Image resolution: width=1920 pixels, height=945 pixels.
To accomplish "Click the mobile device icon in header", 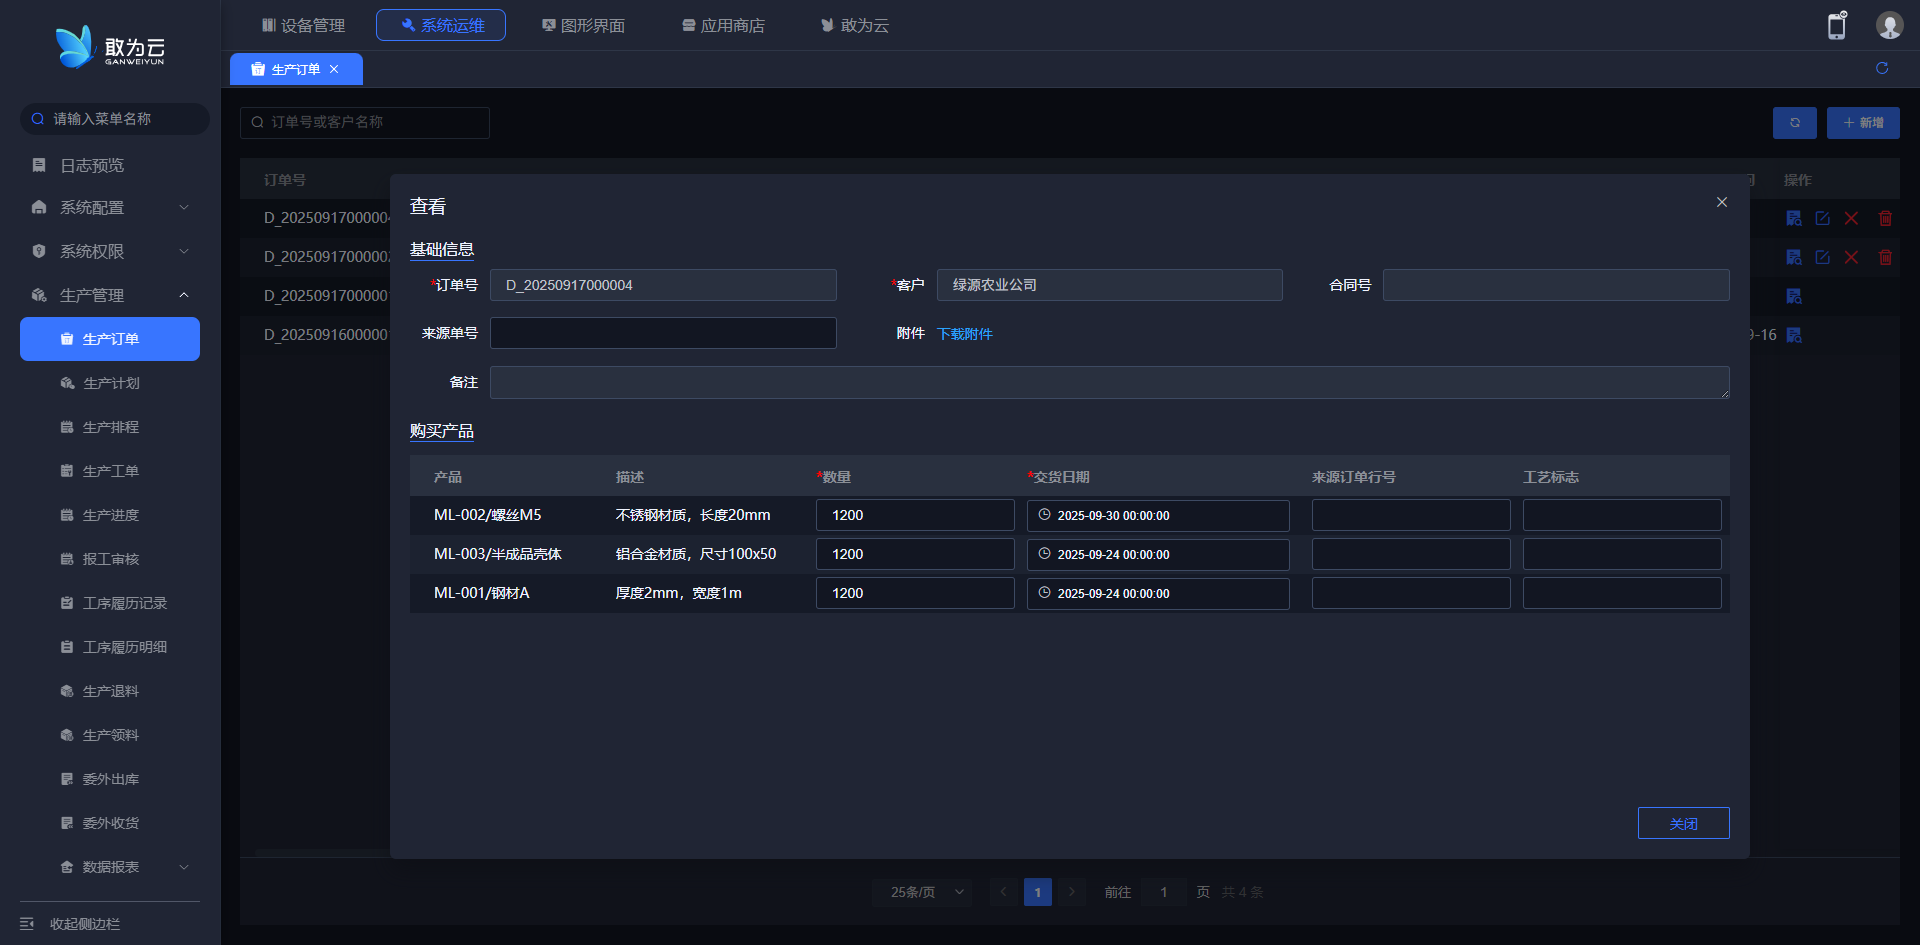I will [x=1836, y=26].
